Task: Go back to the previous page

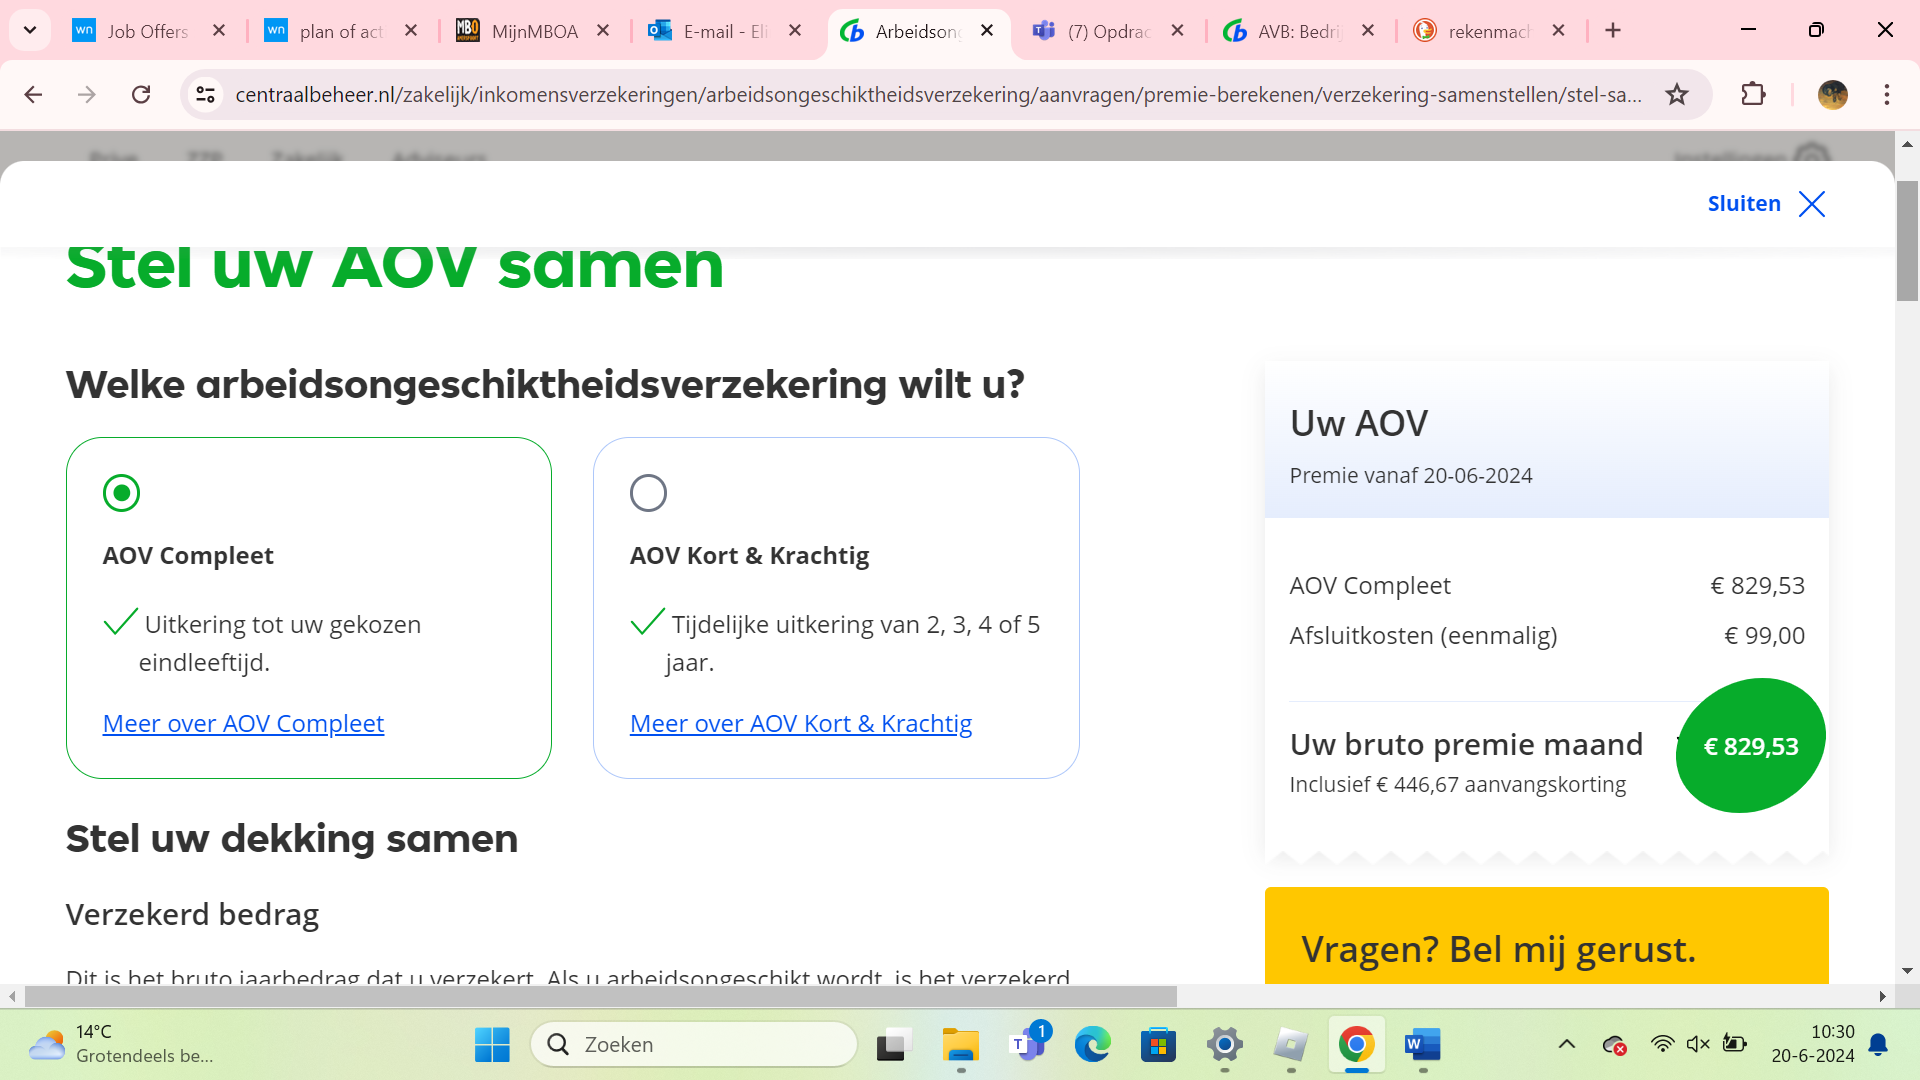Action: tap(33, 95)
